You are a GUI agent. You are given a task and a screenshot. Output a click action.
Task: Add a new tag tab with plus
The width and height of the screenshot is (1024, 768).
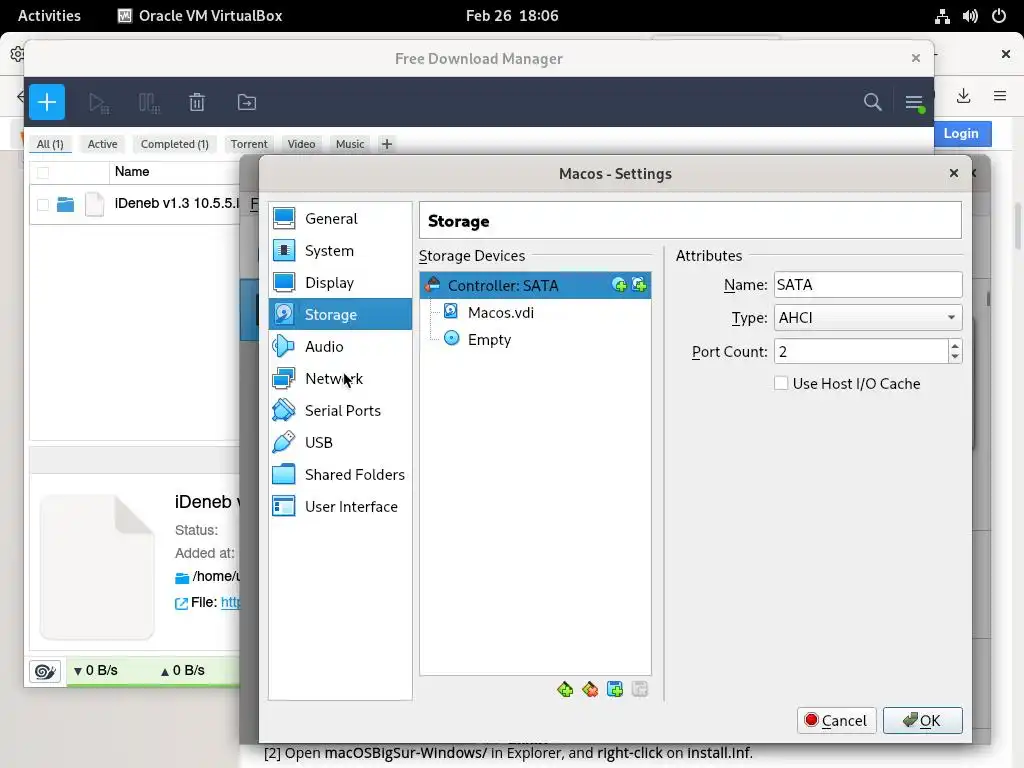click(387, 144)
